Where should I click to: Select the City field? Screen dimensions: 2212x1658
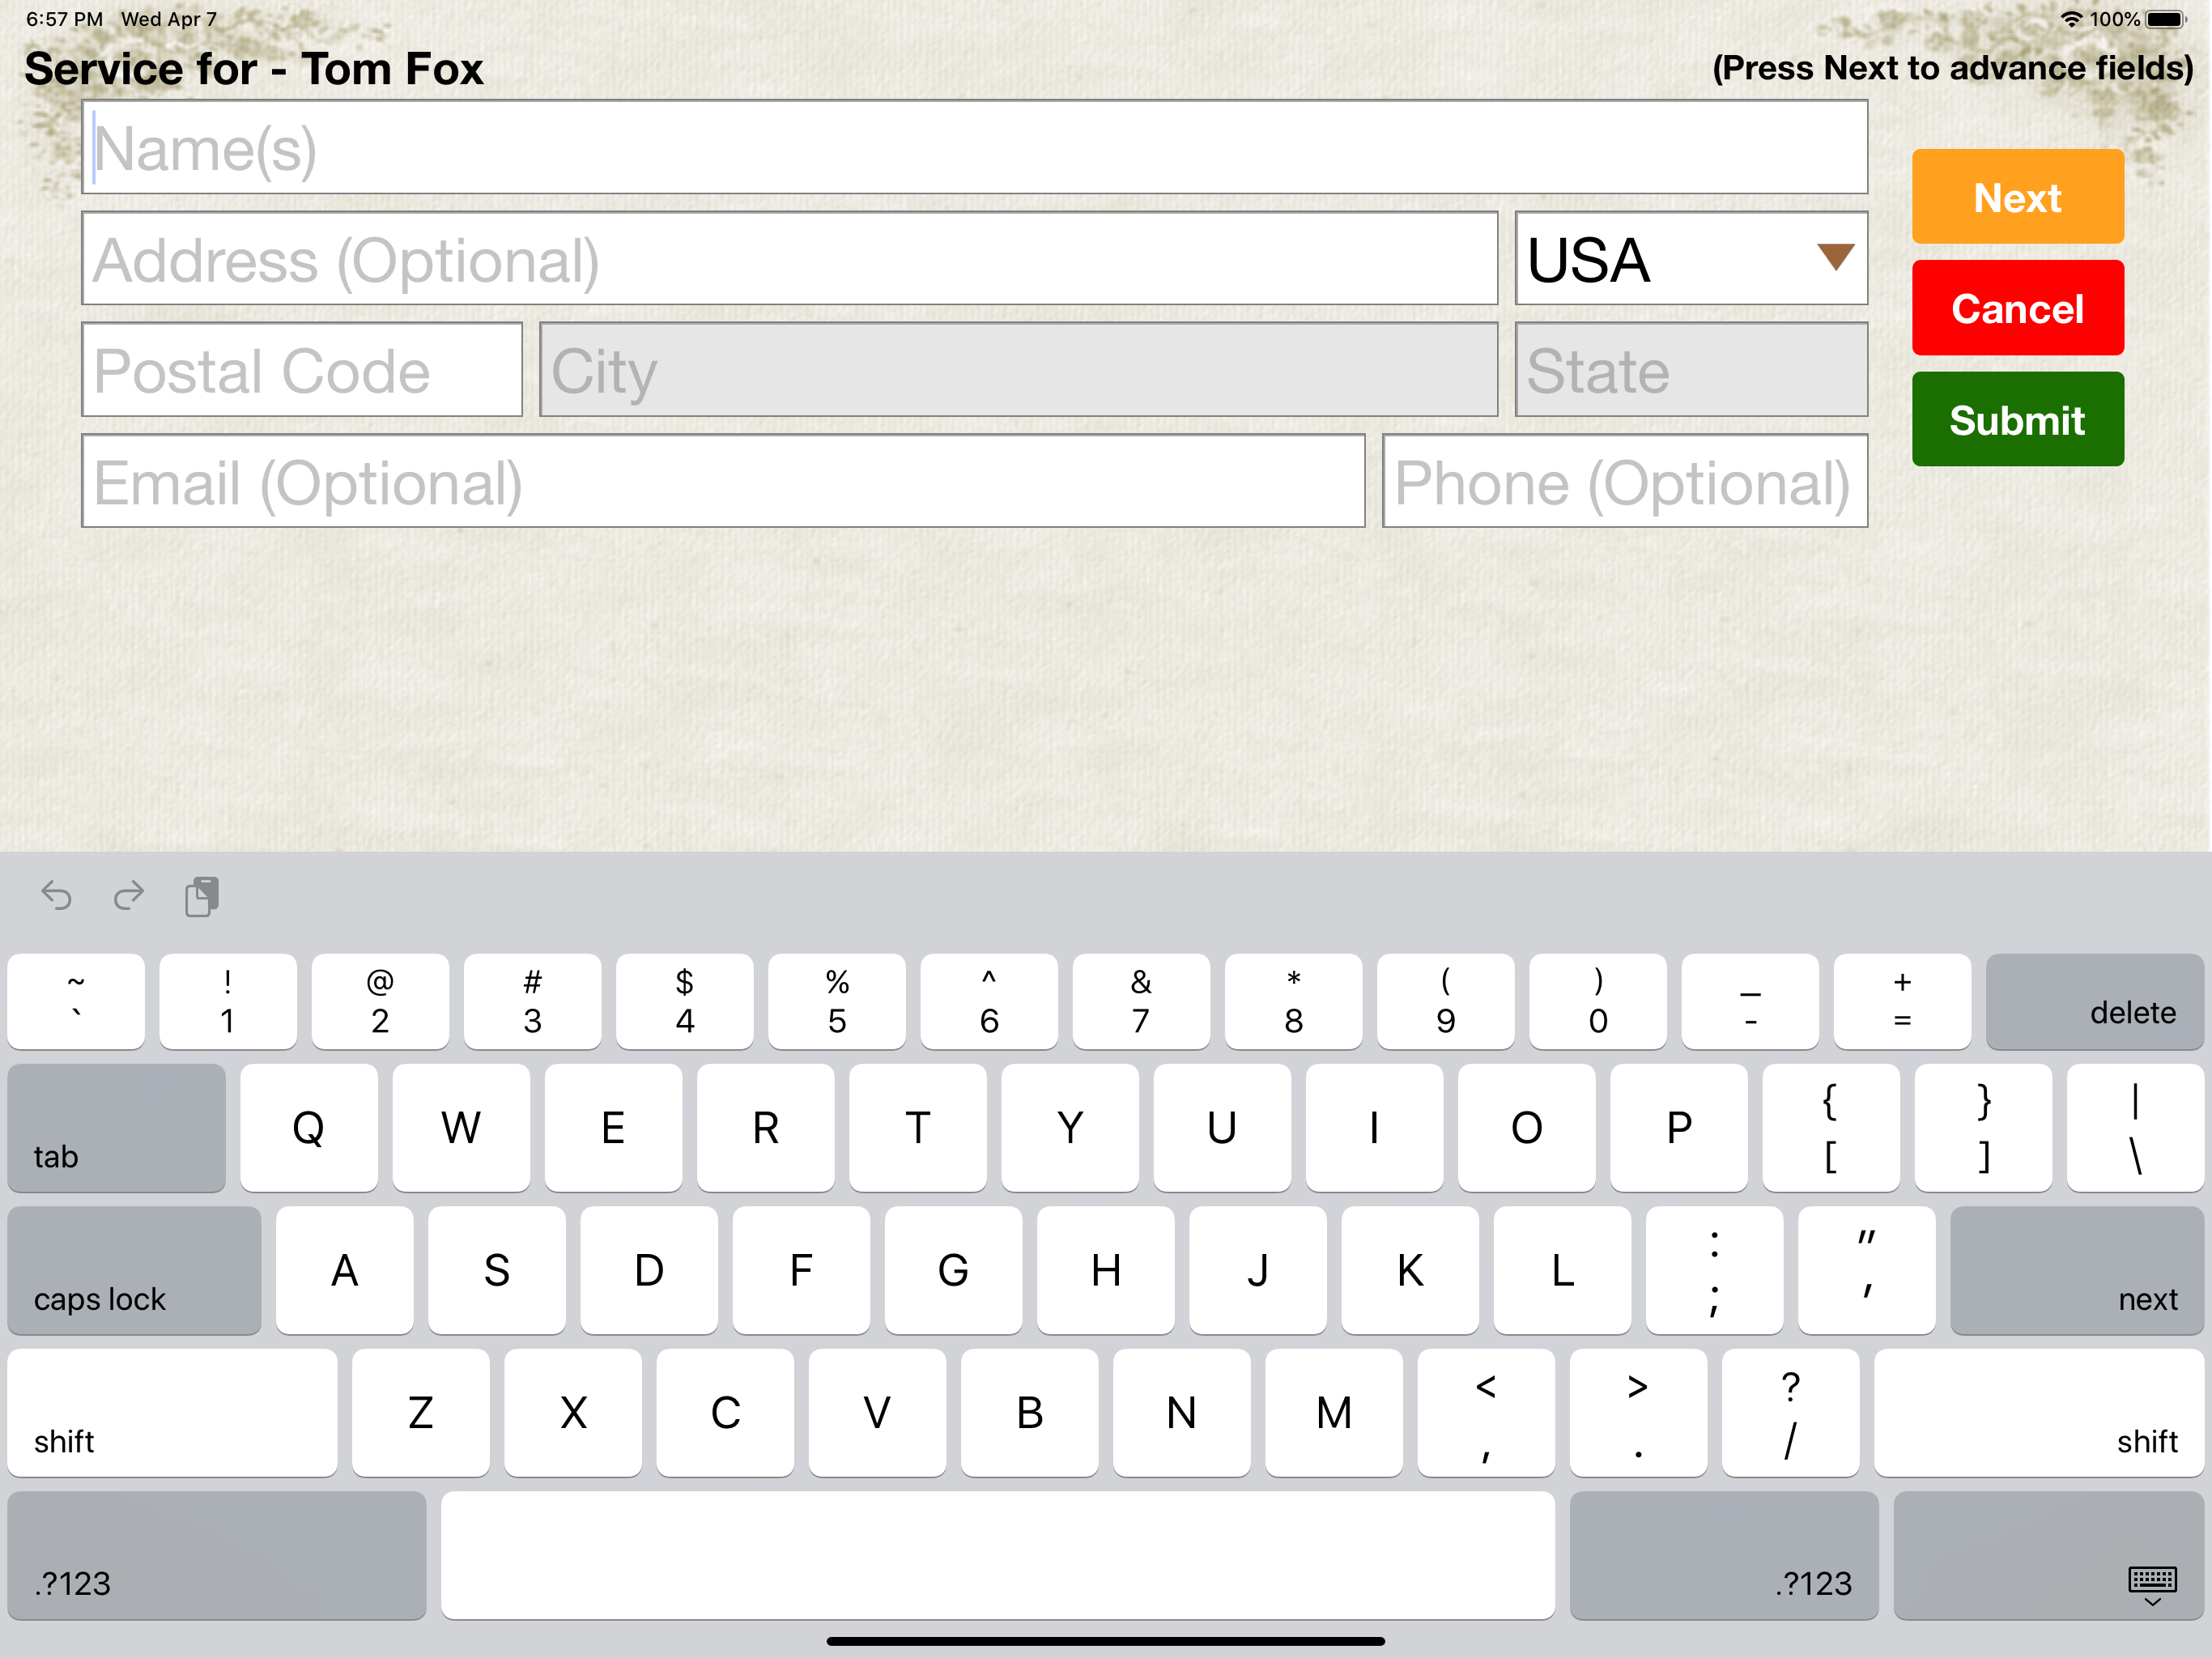(1018, 370)
